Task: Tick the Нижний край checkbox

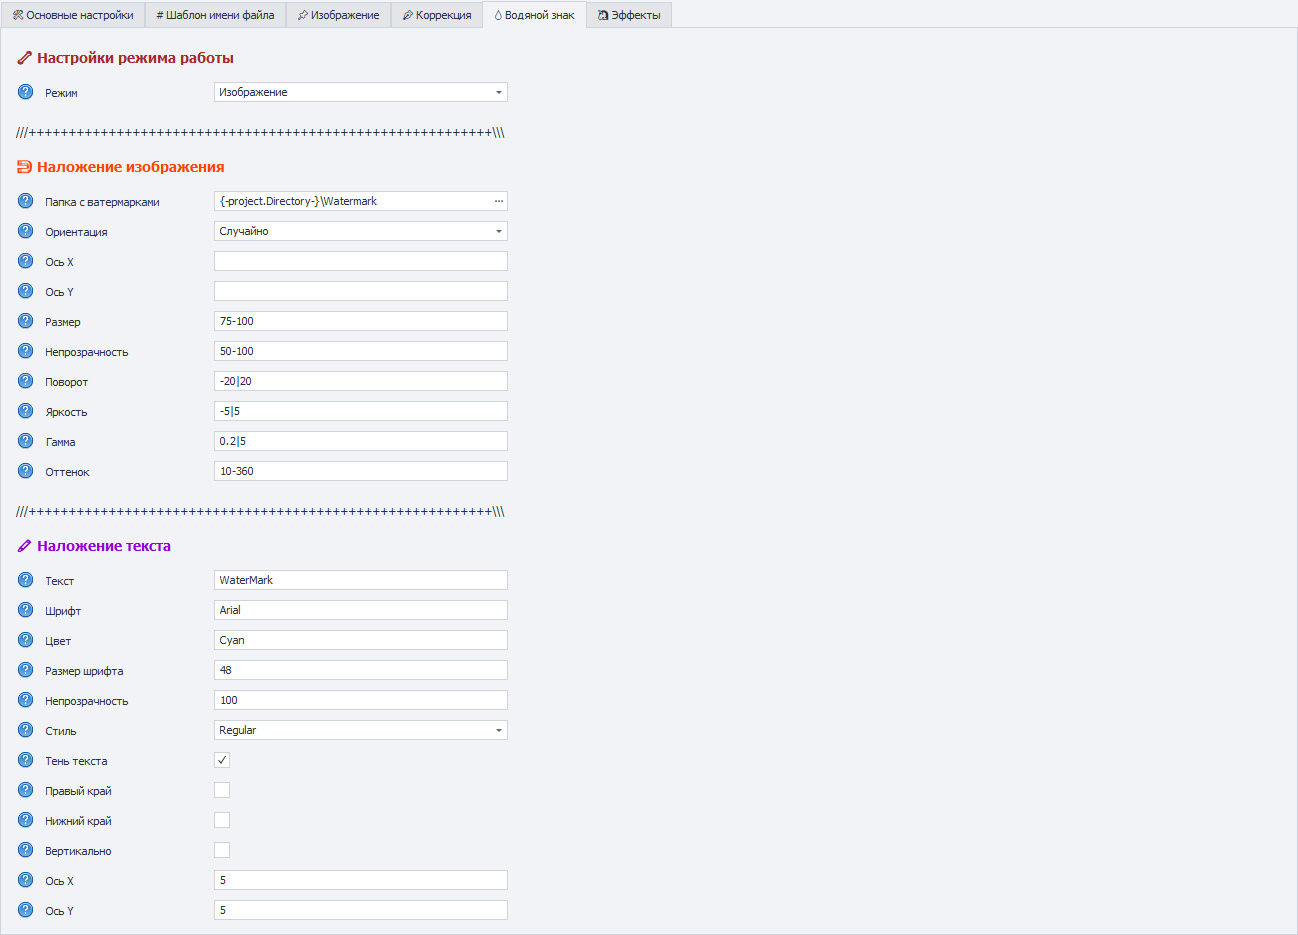Action: pos(222,820)
